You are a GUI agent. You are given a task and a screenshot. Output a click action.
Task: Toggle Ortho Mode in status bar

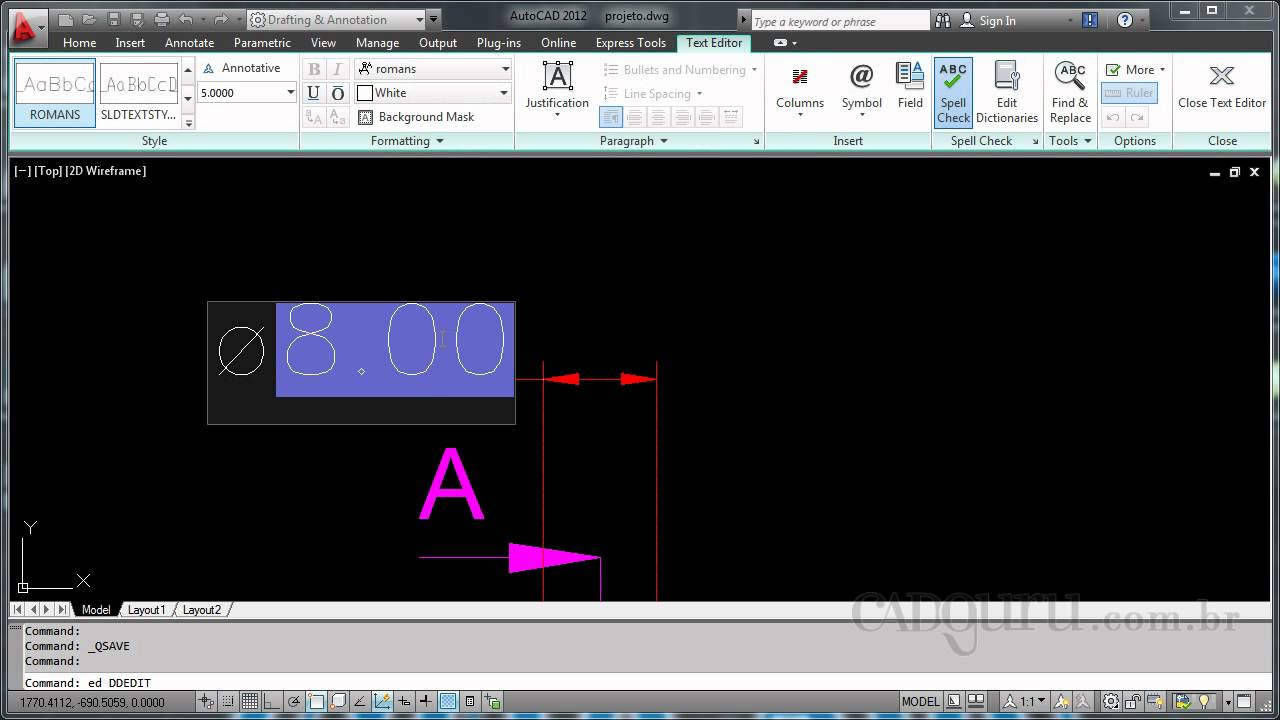pyautogui.click(x=272, y=702)
